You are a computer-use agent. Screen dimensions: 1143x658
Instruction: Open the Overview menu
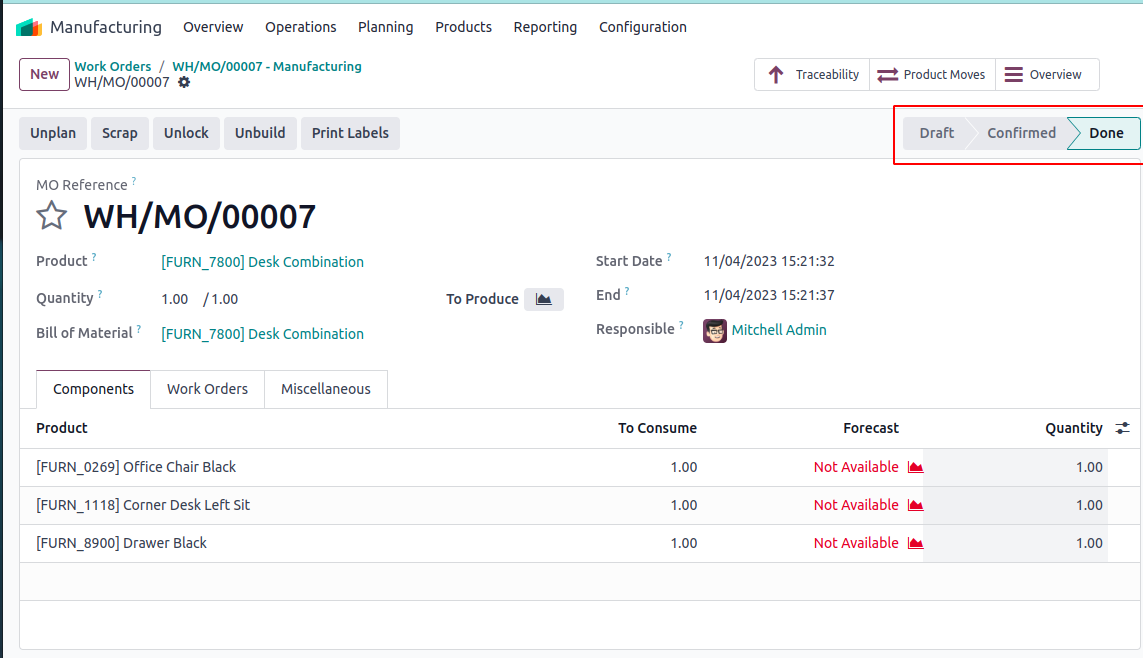tap(213, 27)
